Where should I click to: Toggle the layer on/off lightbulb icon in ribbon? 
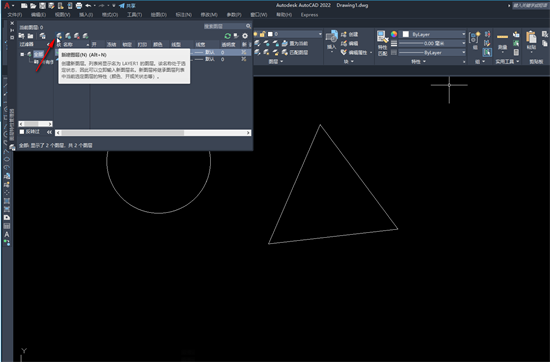[x=255, y=34]
